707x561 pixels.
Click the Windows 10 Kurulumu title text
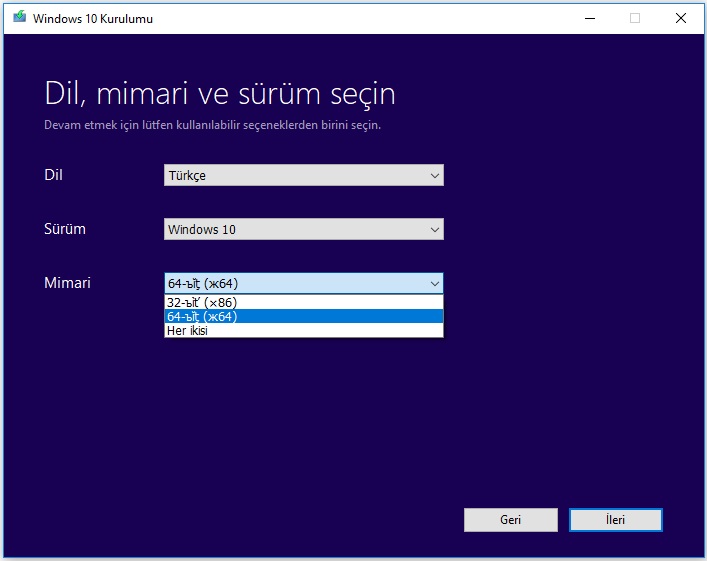point(93,19)
